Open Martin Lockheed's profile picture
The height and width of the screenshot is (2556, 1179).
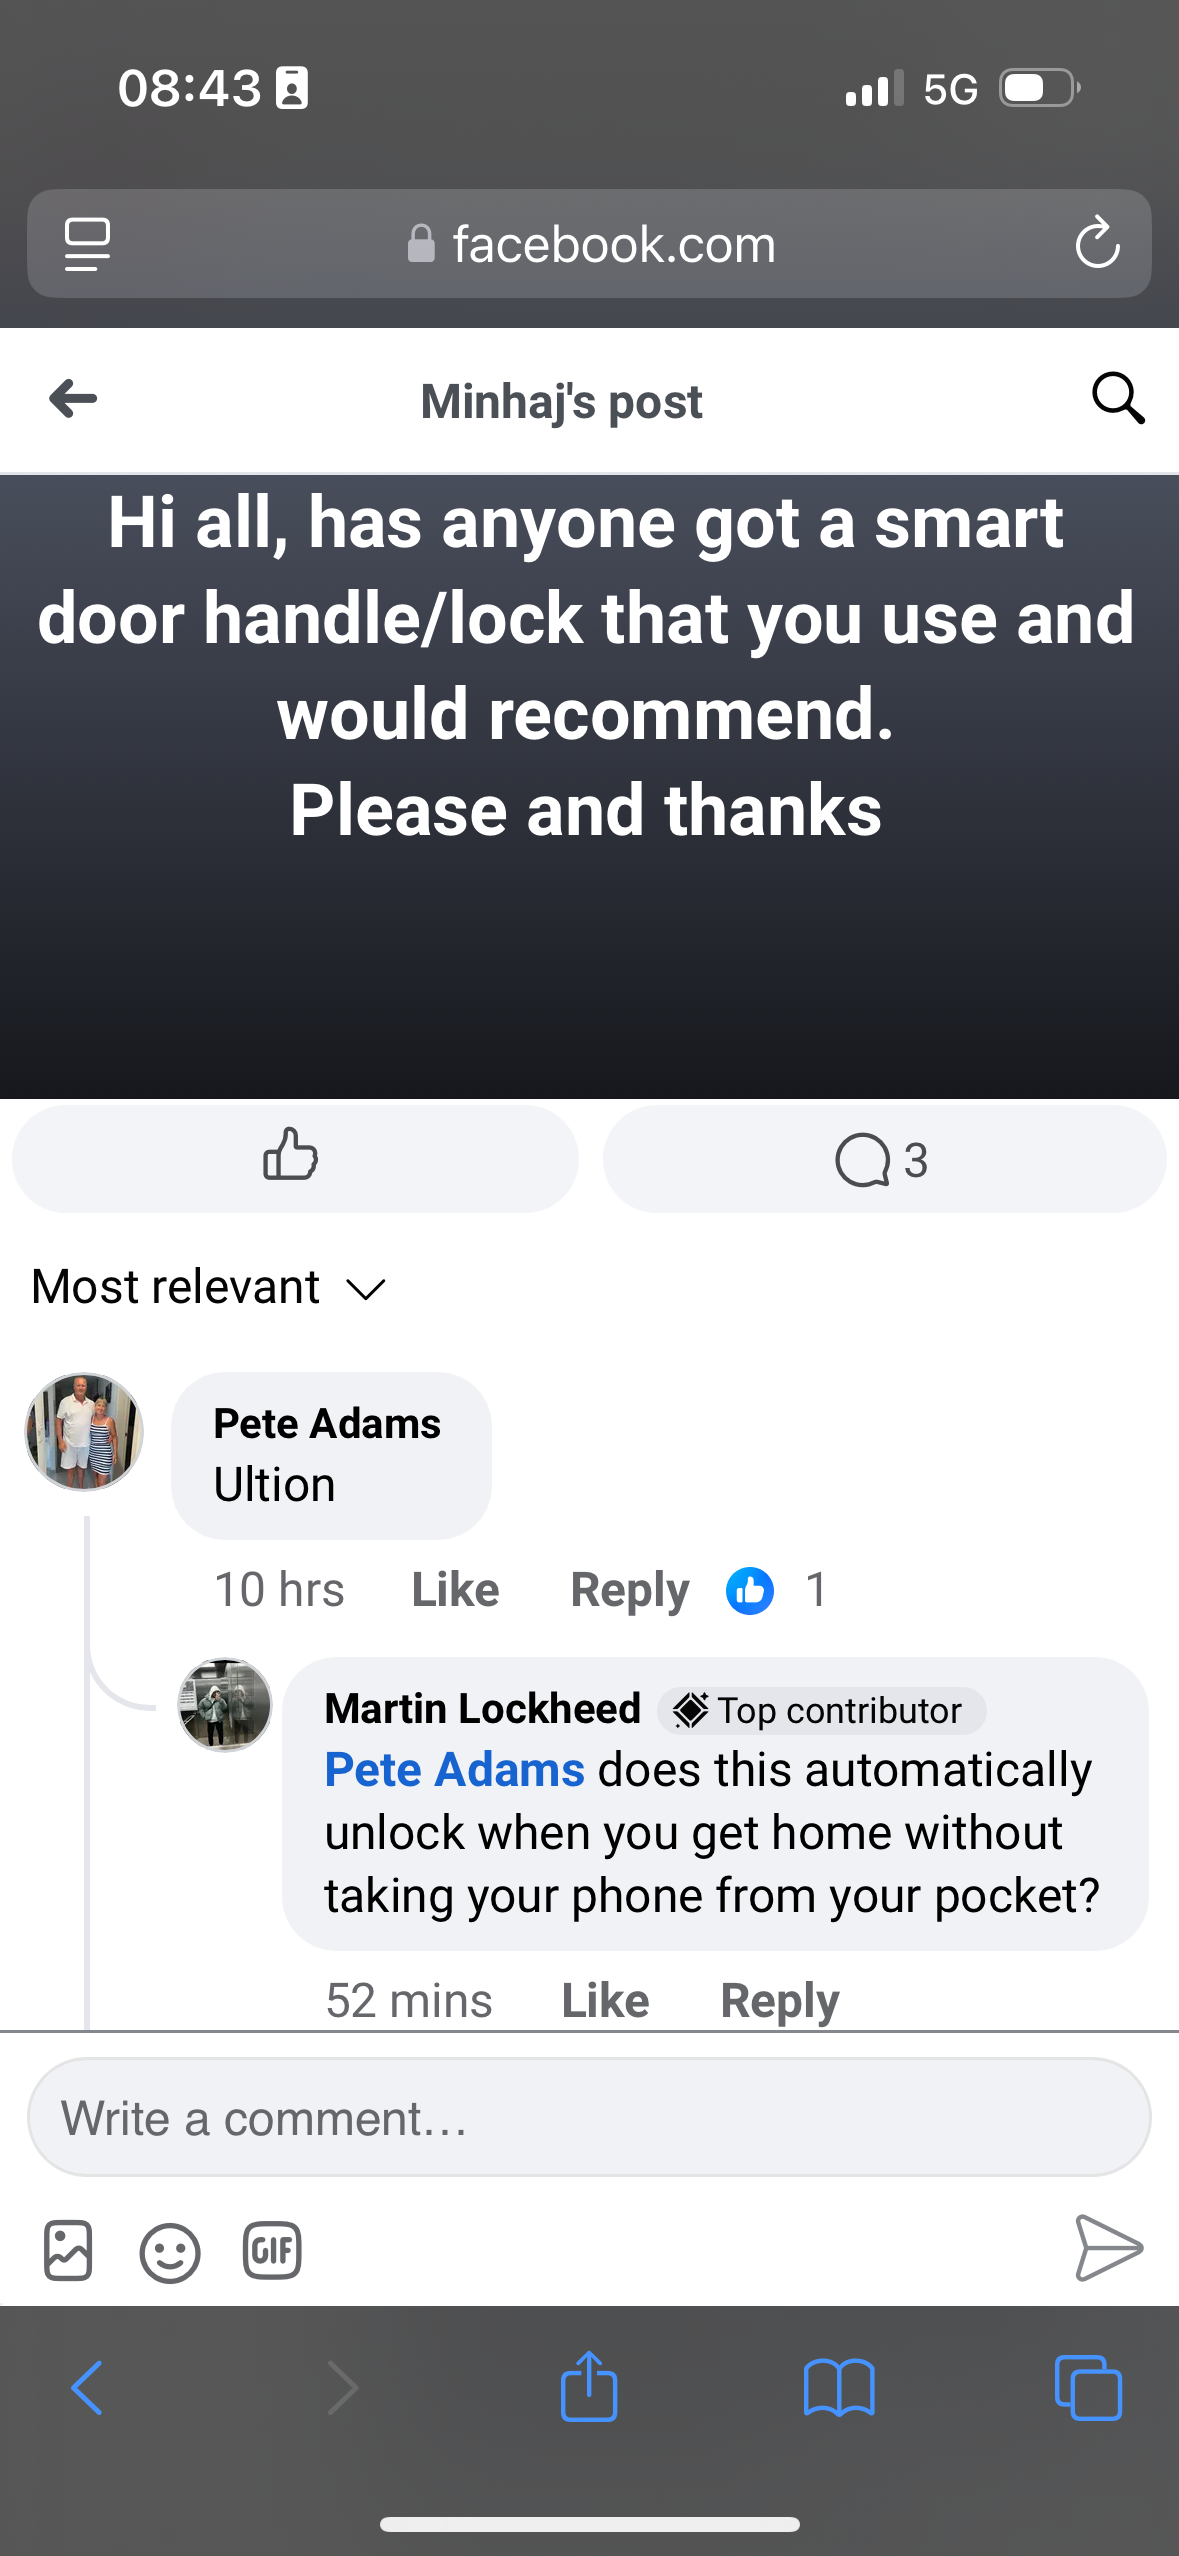(225, 1705)
